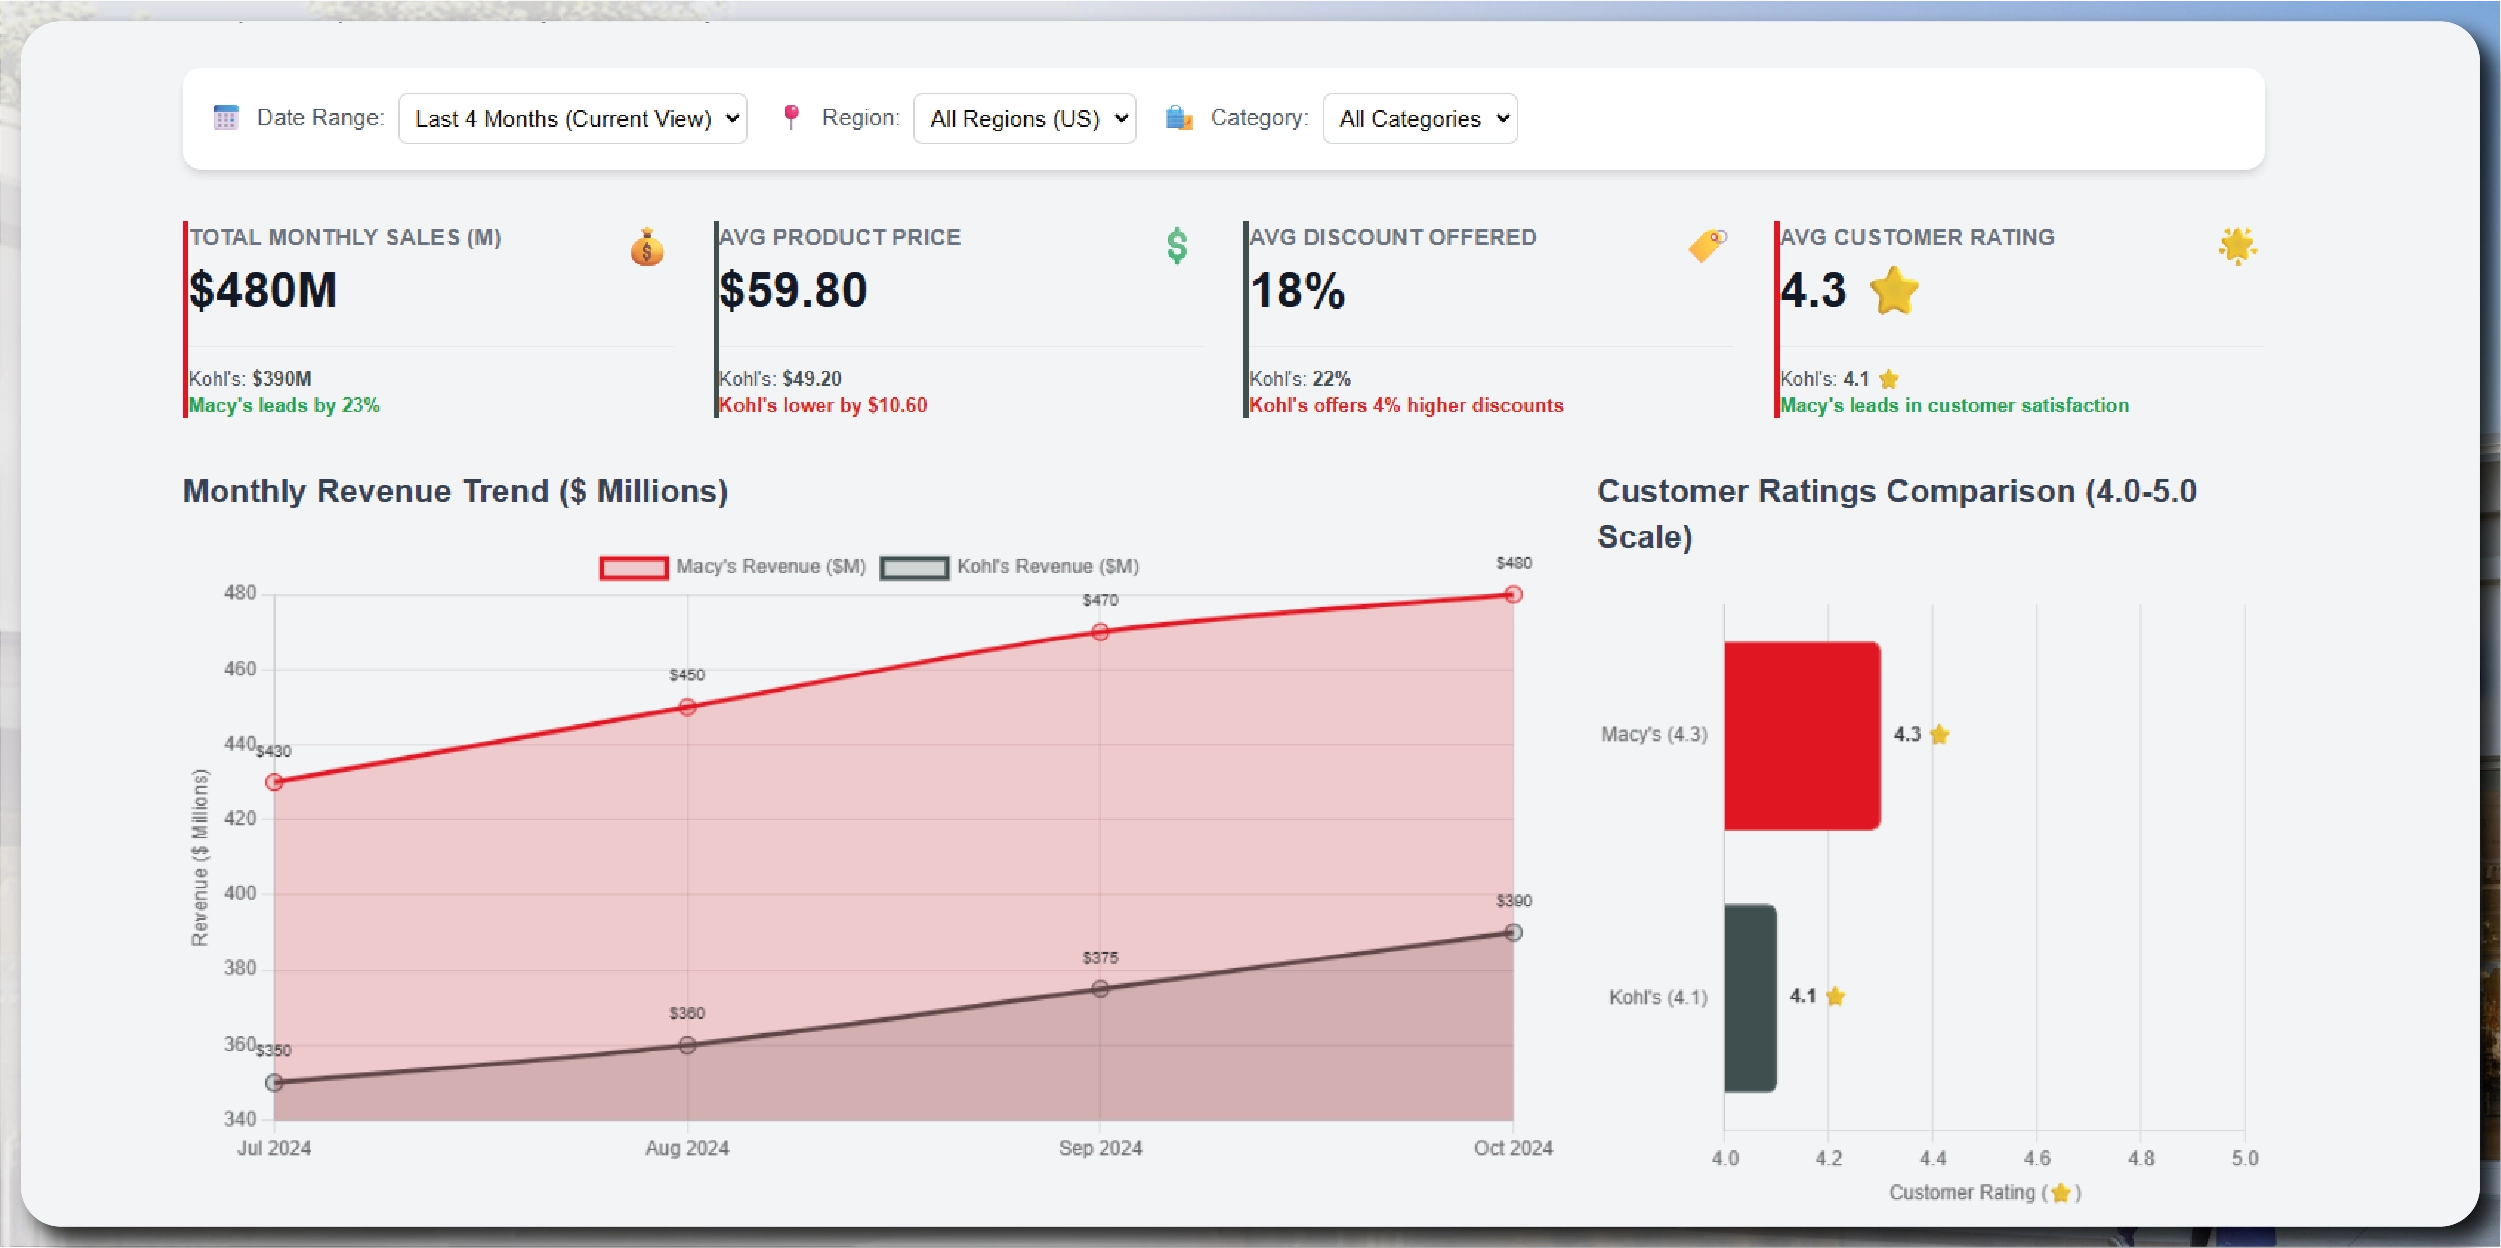Open the All Regions (US) dropdown
Image resolution: width=2501 pixels, height=1248 pixels.
1024,119
